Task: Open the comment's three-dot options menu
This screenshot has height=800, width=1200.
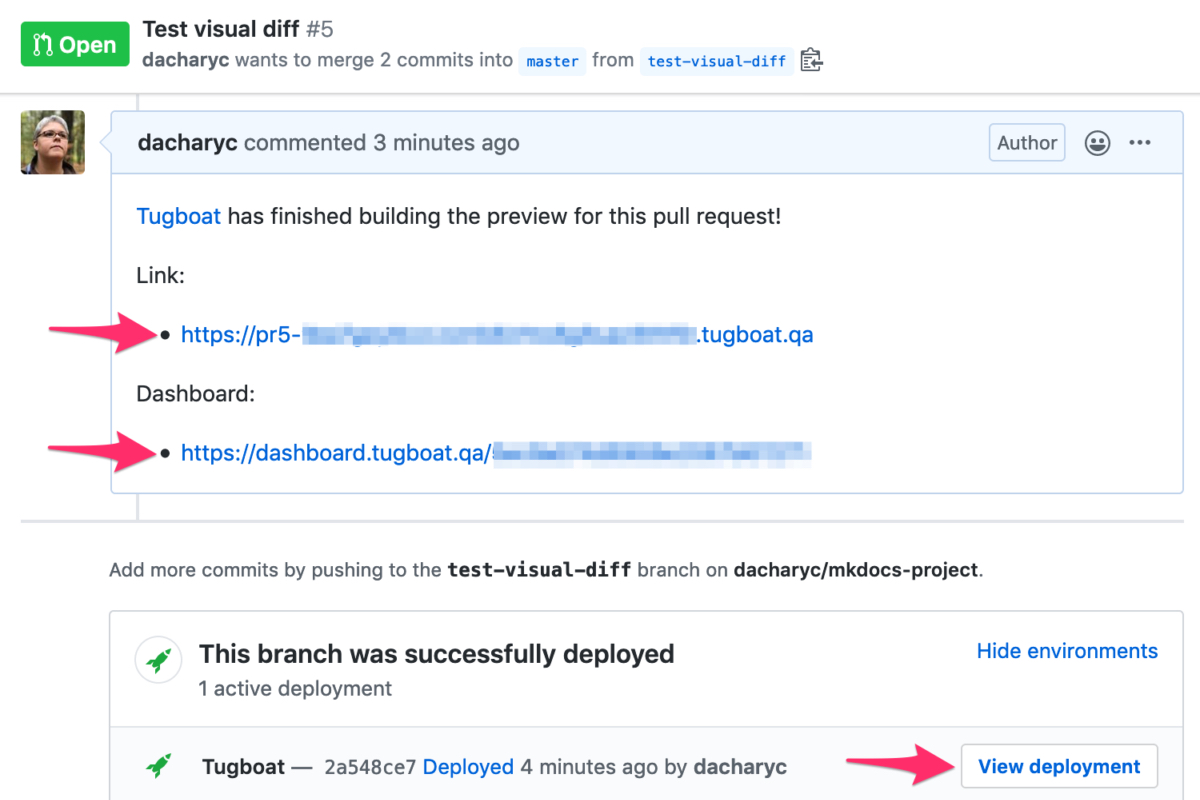Action: (x=1140, y=143)
